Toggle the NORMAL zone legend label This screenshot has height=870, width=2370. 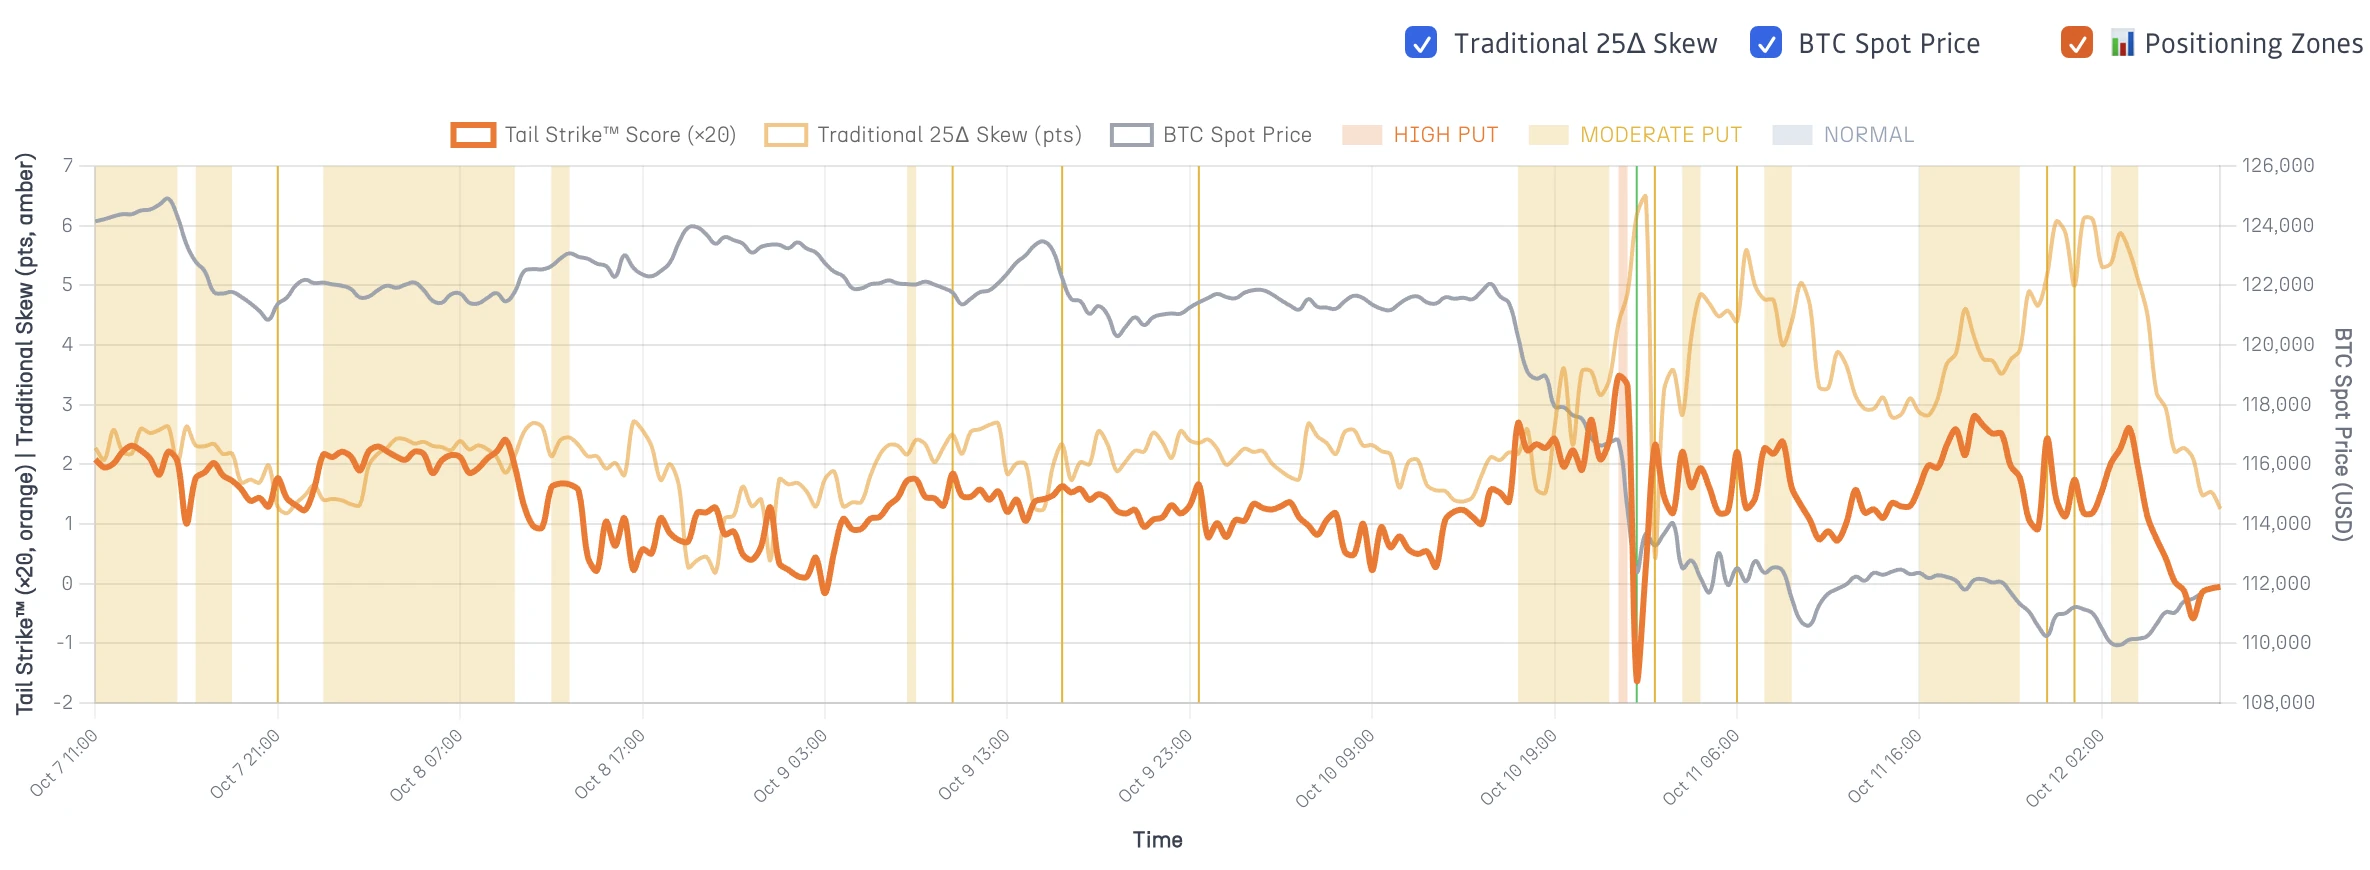click(x=1868, y=135)
